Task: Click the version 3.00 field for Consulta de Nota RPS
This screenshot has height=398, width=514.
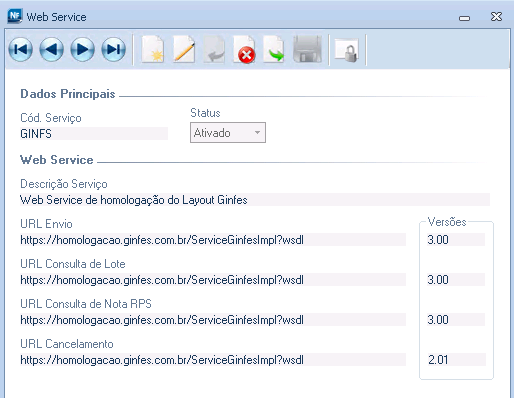Action: tap(456, 320)
